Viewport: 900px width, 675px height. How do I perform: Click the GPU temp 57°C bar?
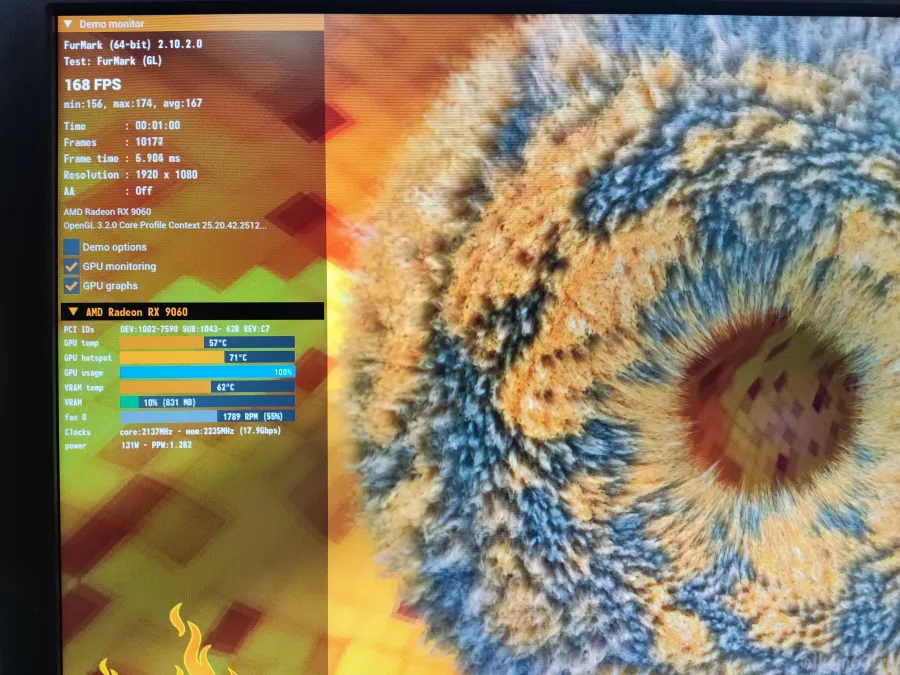(x=205, y=342)
